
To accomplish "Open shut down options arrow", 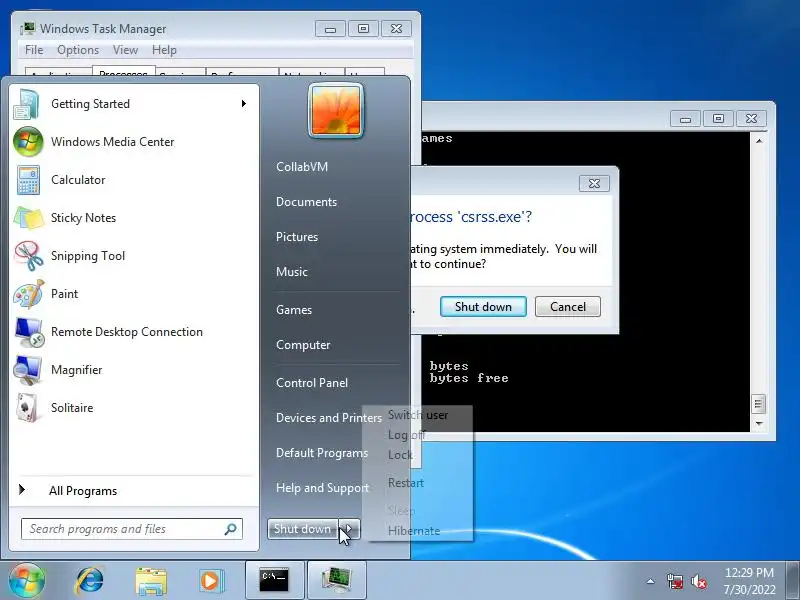I will click(x=350, y=529).
